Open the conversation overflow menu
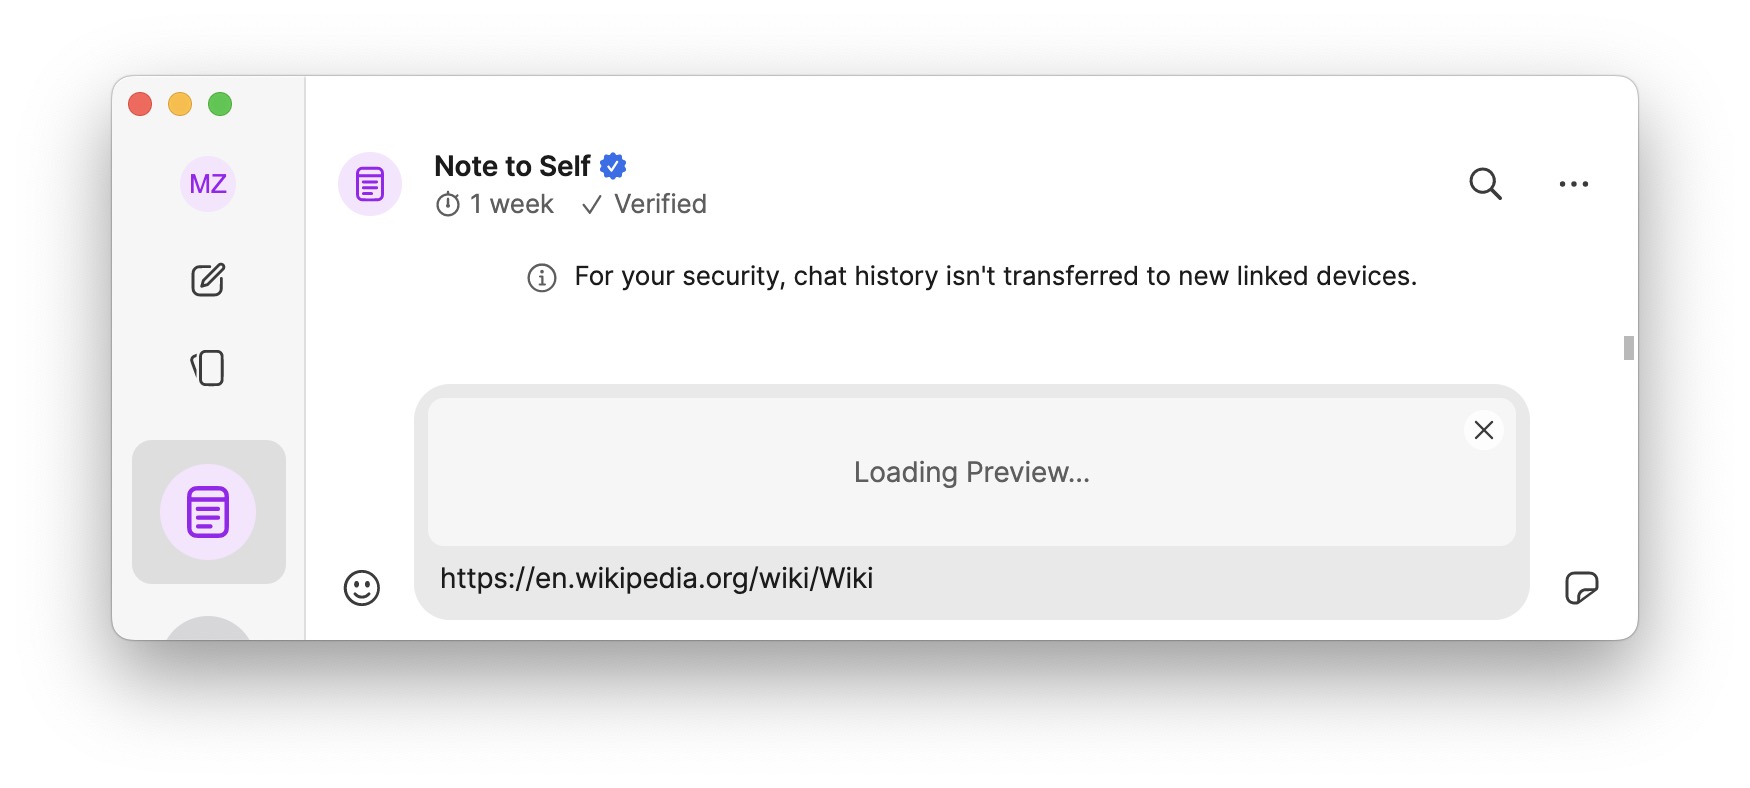This screenshot has height=788, width=1750. pyautogui.click(x=1574, y=184)
